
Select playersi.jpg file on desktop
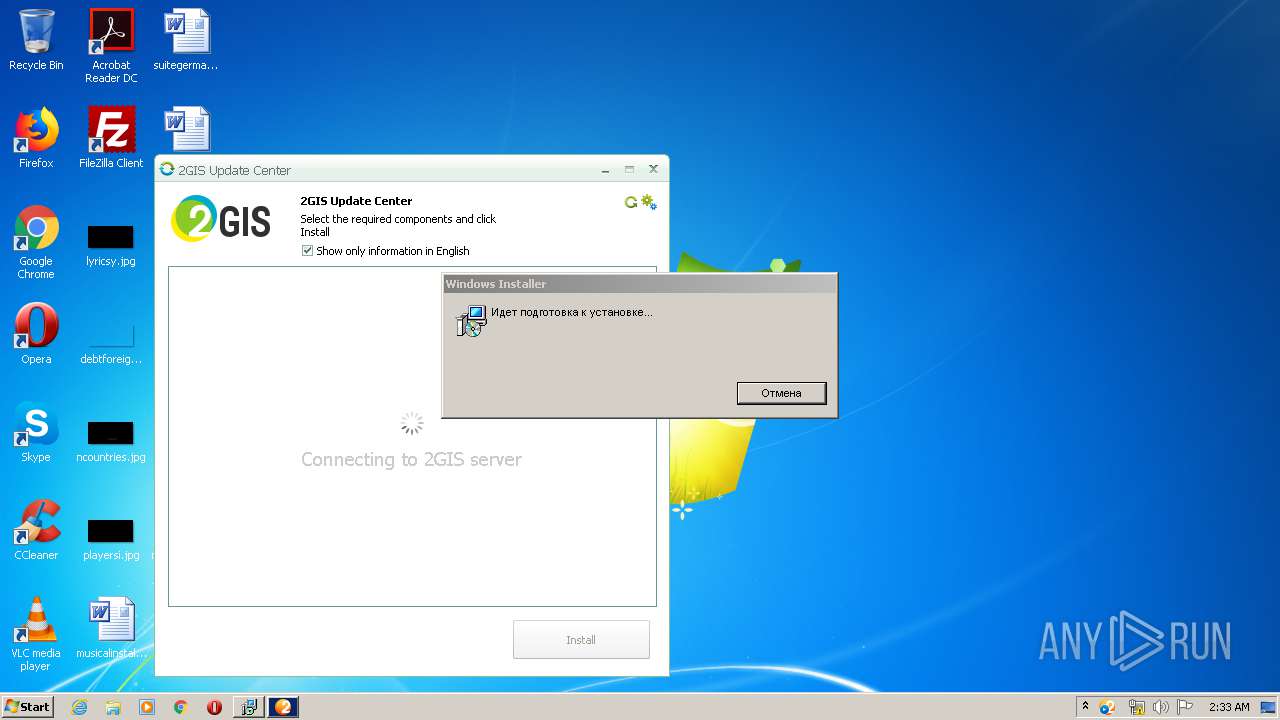point(111,538)
